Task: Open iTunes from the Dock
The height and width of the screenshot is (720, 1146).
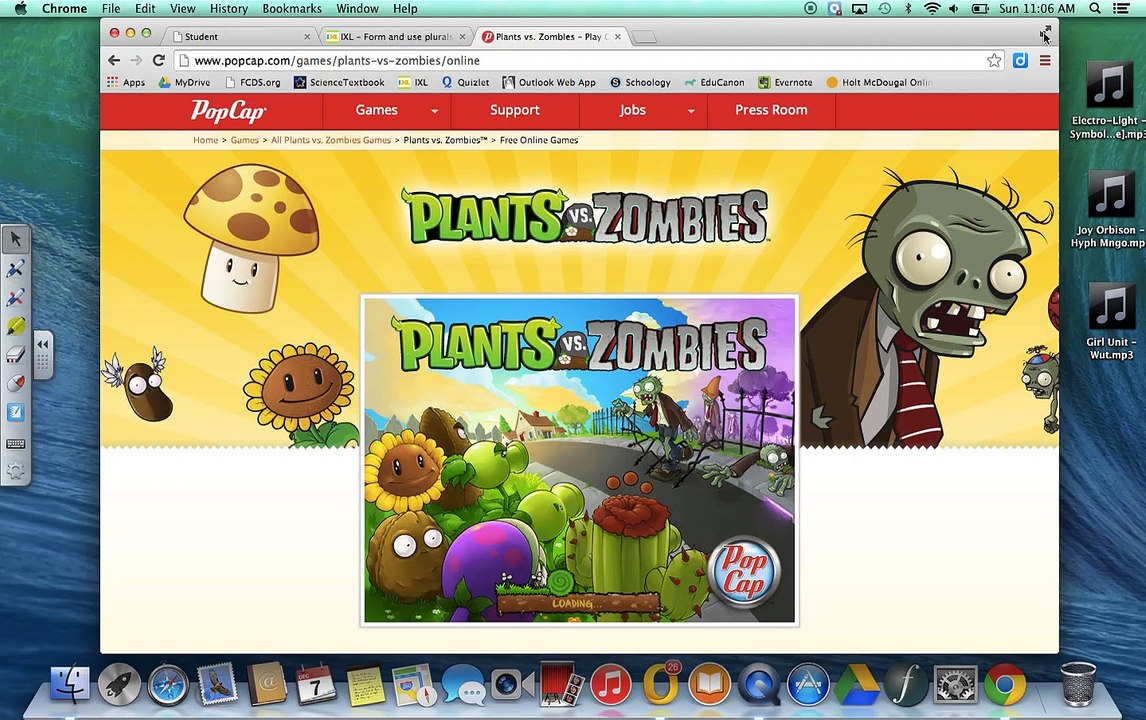Action: click(x=610, y=686)
